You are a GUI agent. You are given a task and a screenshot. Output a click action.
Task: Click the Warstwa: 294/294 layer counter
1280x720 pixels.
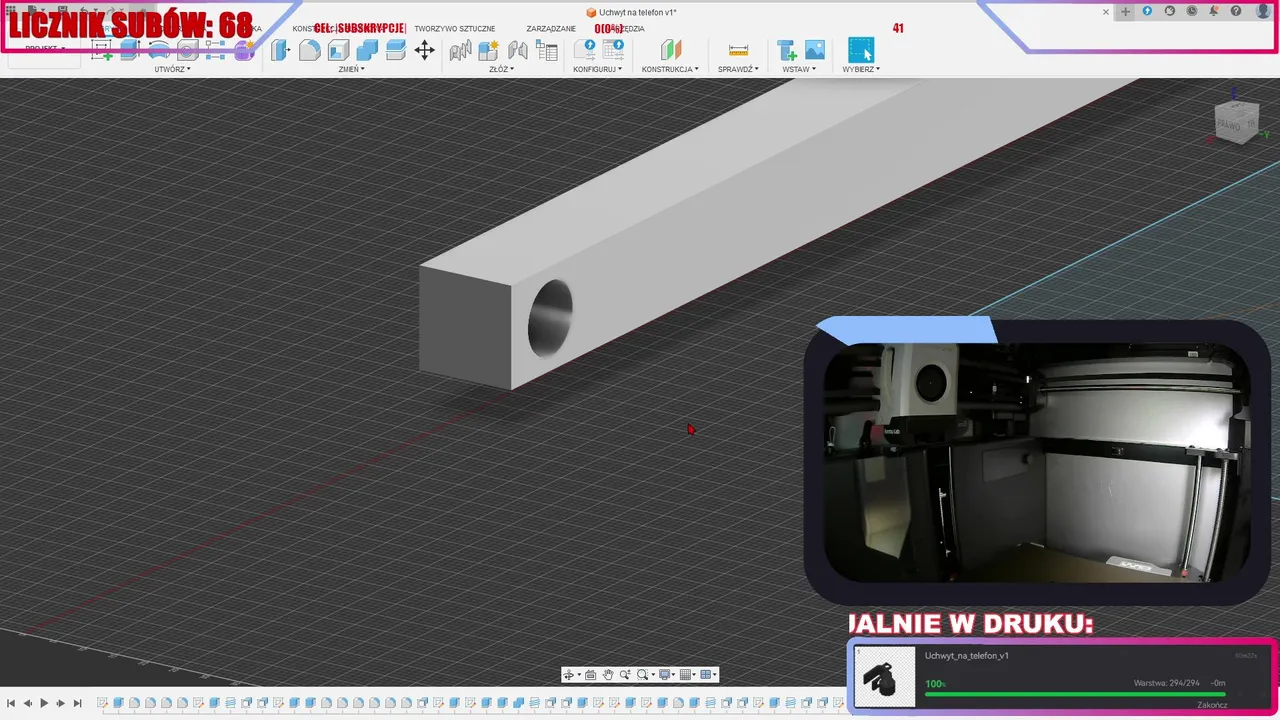pyautogui.click(x=1166, y=684)
